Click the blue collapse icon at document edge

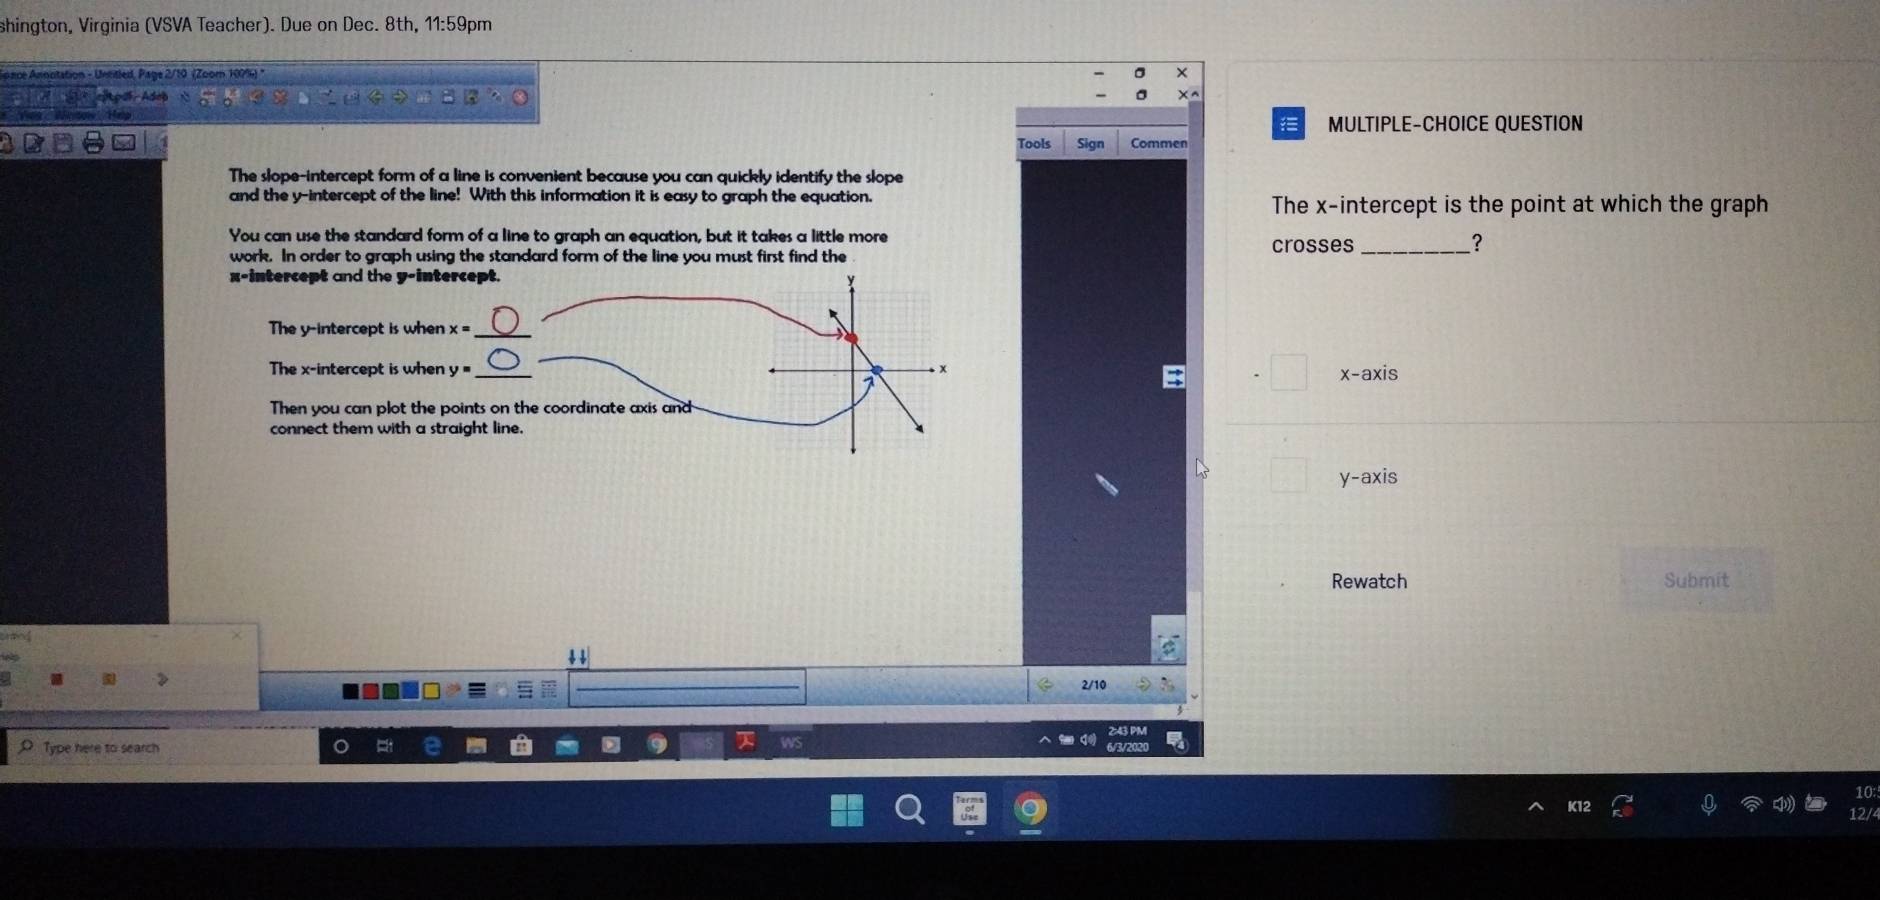(1173, 376)
